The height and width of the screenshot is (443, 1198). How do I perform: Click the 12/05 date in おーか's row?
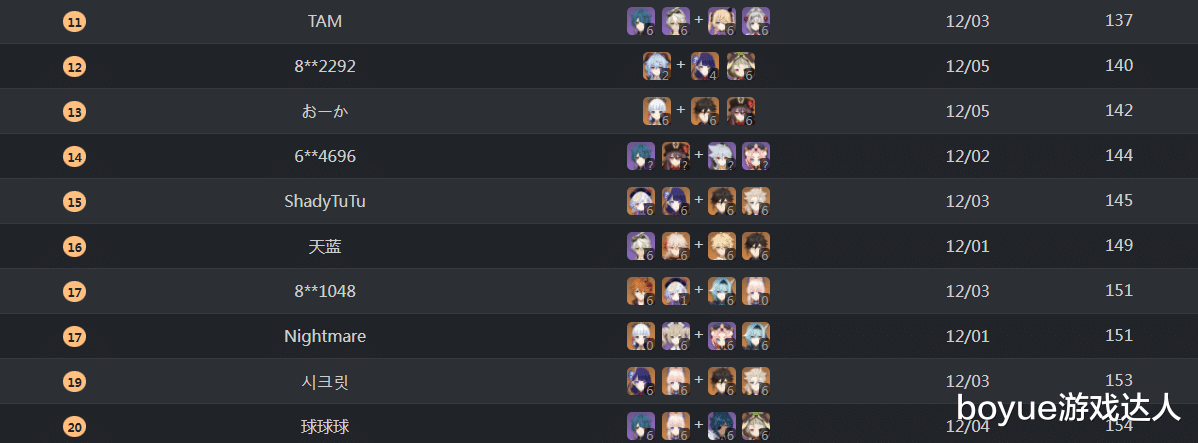click(x=967, y=111)
